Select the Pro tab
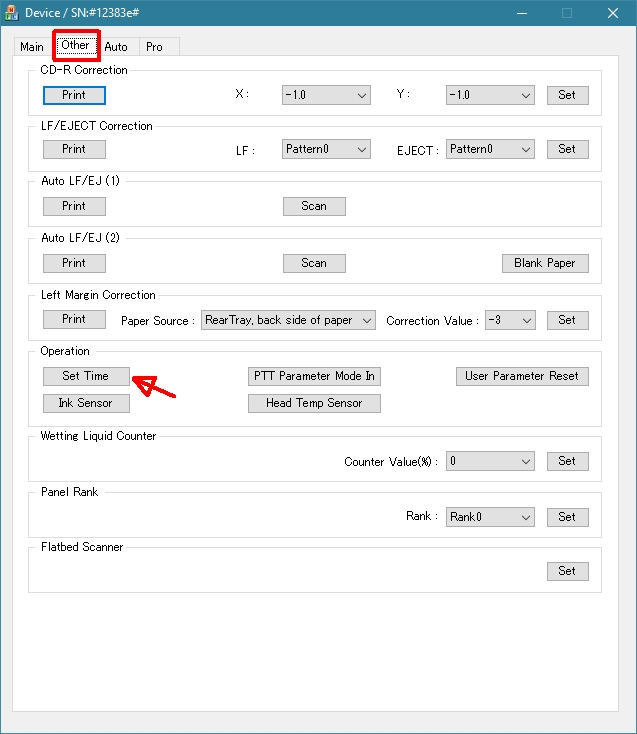 pyautogui.click(x=154, y=47)
